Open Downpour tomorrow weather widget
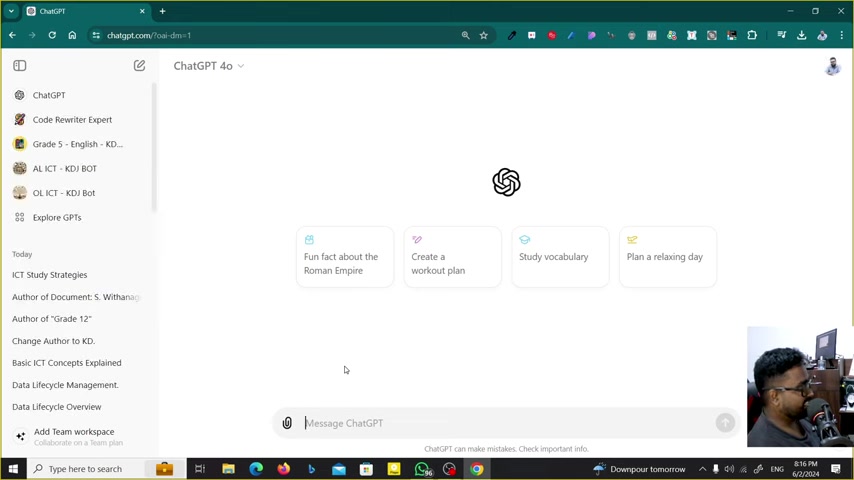Screen dimensions: 854x480 tap(640, 469)
